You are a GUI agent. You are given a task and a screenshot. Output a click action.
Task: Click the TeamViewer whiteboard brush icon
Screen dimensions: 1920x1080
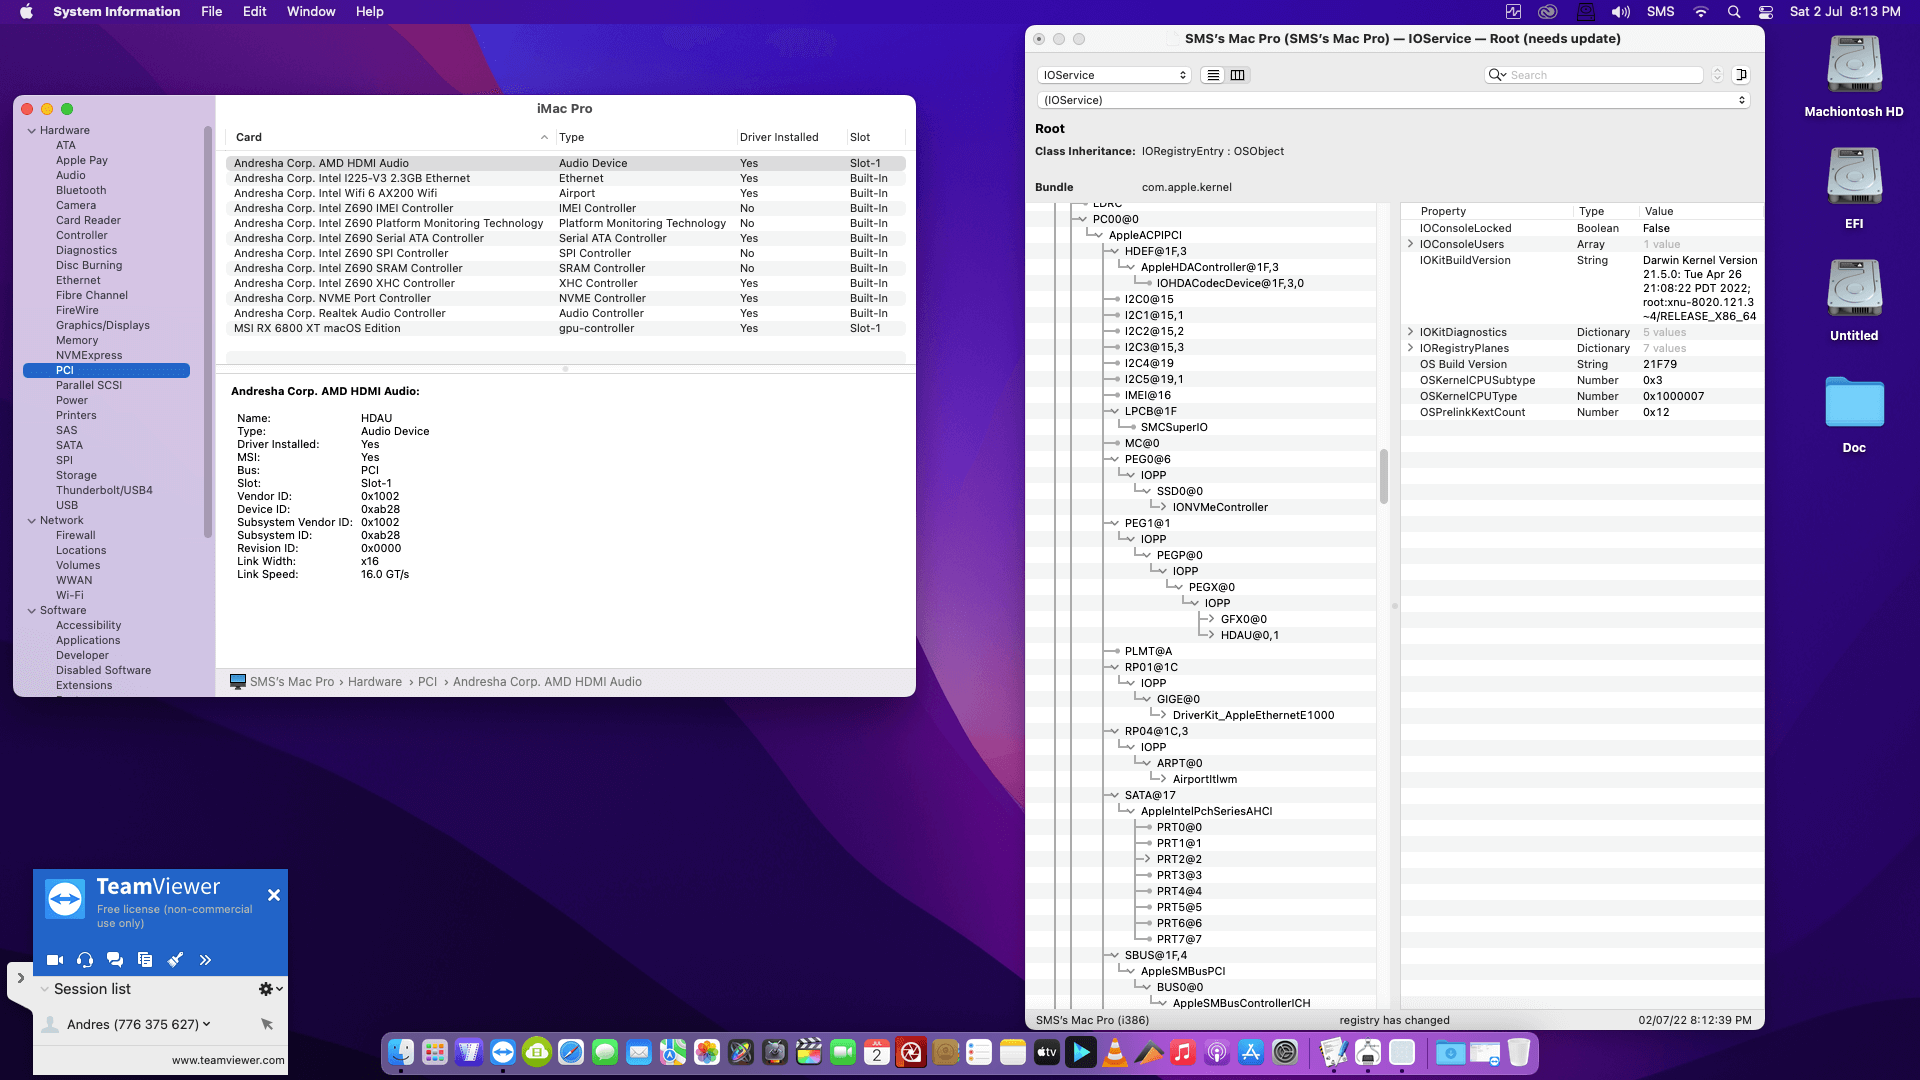click(175, 960)
